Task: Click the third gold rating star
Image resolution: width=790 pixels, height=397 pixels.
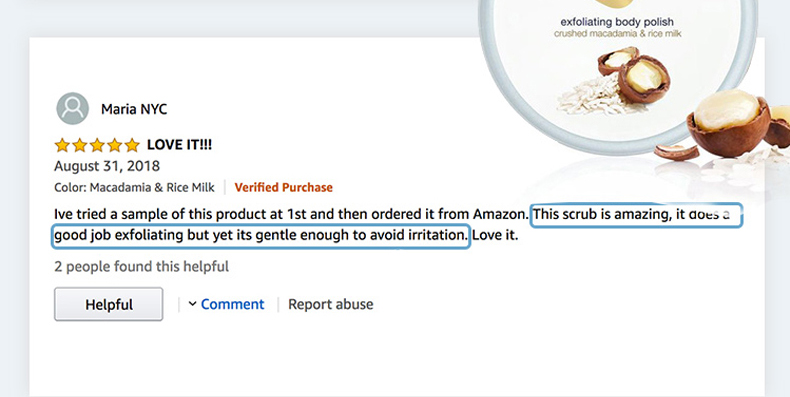Action: click(x=97, y=145)
